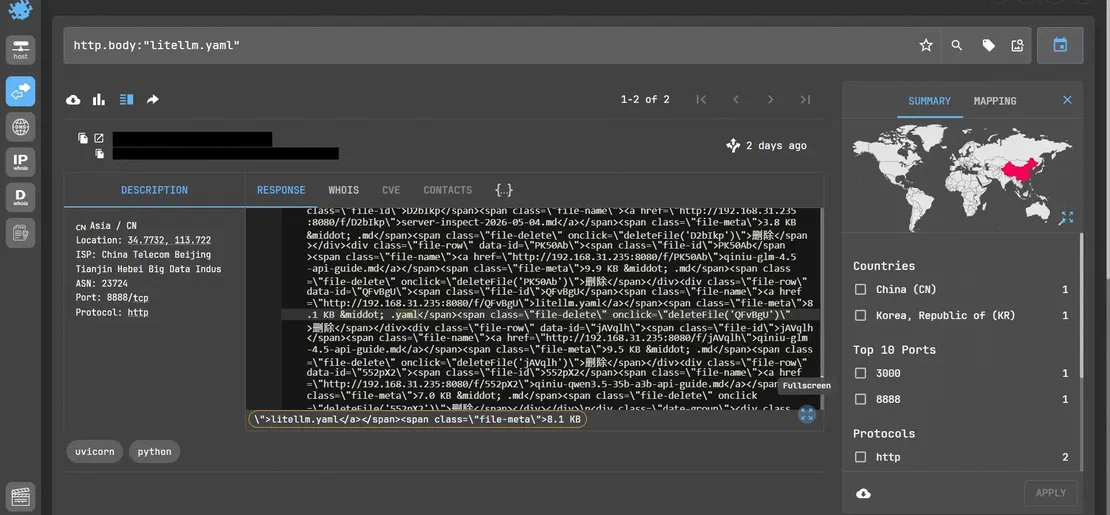The height and width of the screenshot is (515, 1110).
Task: Switch to the CVE tab
Action: (391, 190)
